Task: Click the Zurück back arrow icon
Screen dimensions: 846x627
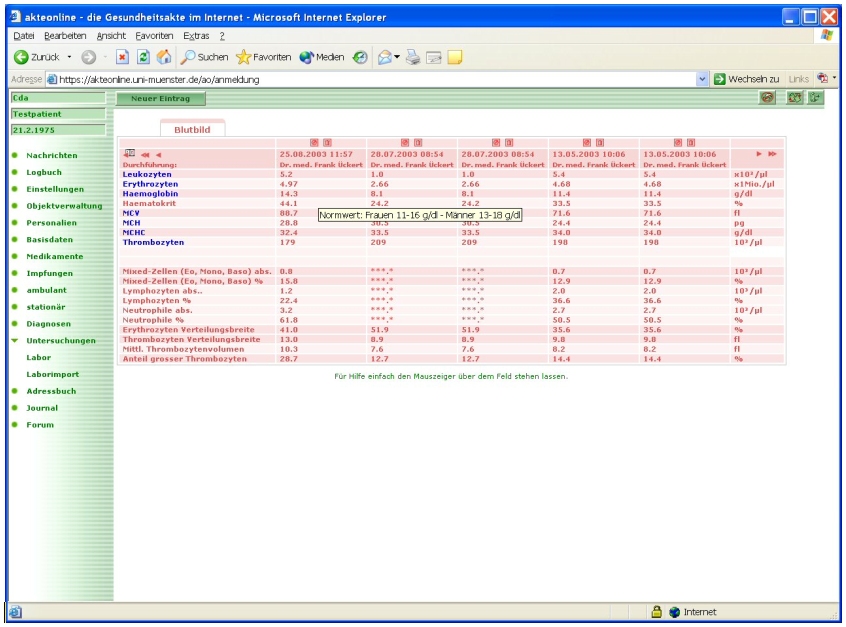Action: [x=21, y=57]
